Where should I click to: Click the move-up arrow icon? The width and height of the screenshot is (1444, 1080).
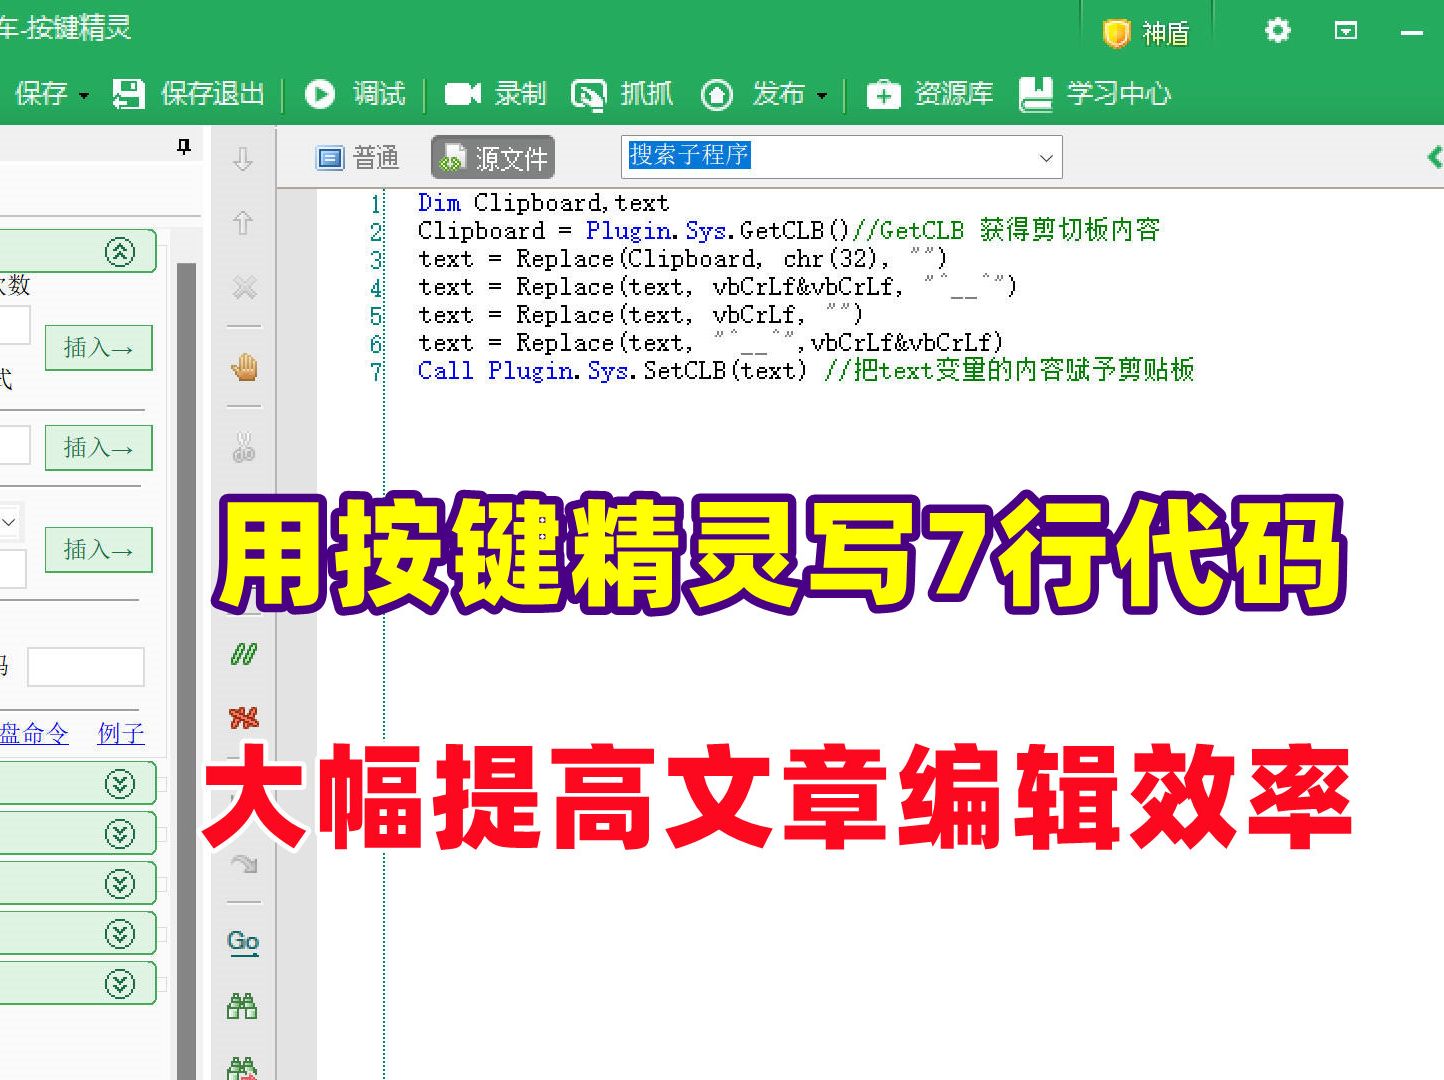click(x=243, y=222)
